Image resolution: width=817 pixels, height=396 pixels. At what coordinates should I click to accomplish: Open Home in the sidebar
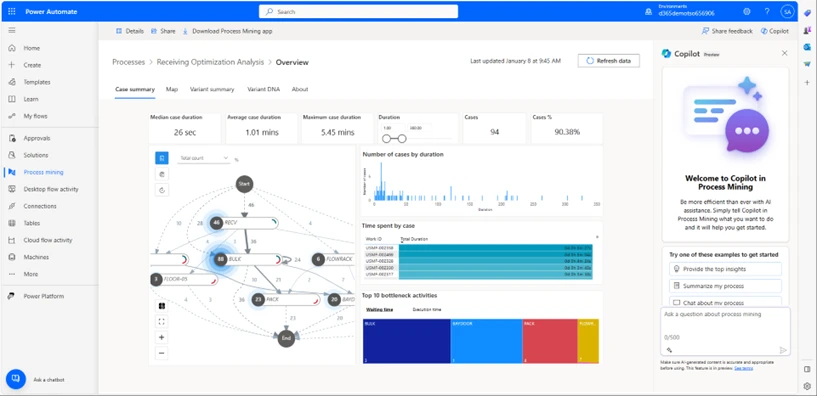coord(31,48)
